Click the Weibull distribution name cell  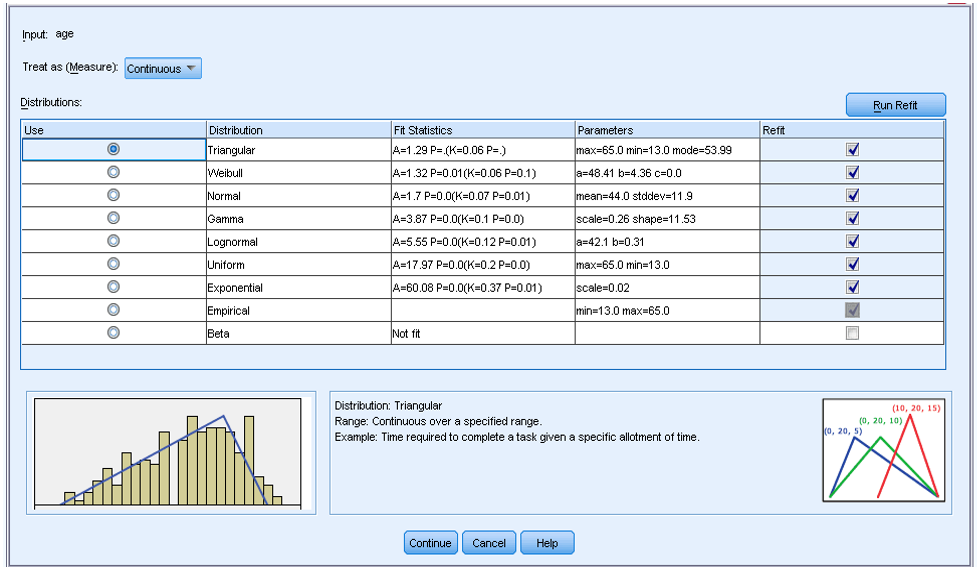[298, 173]
